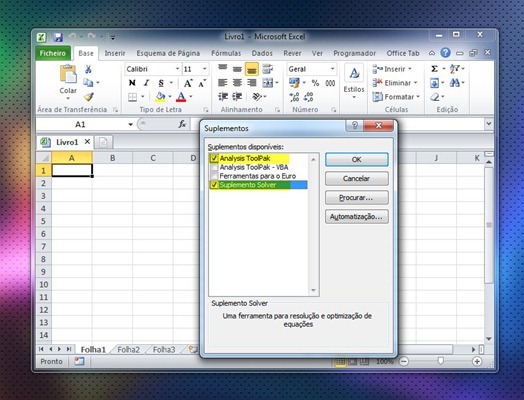Increase font size with large A icon
Screen dimensions: 524x400
(188, 83)
